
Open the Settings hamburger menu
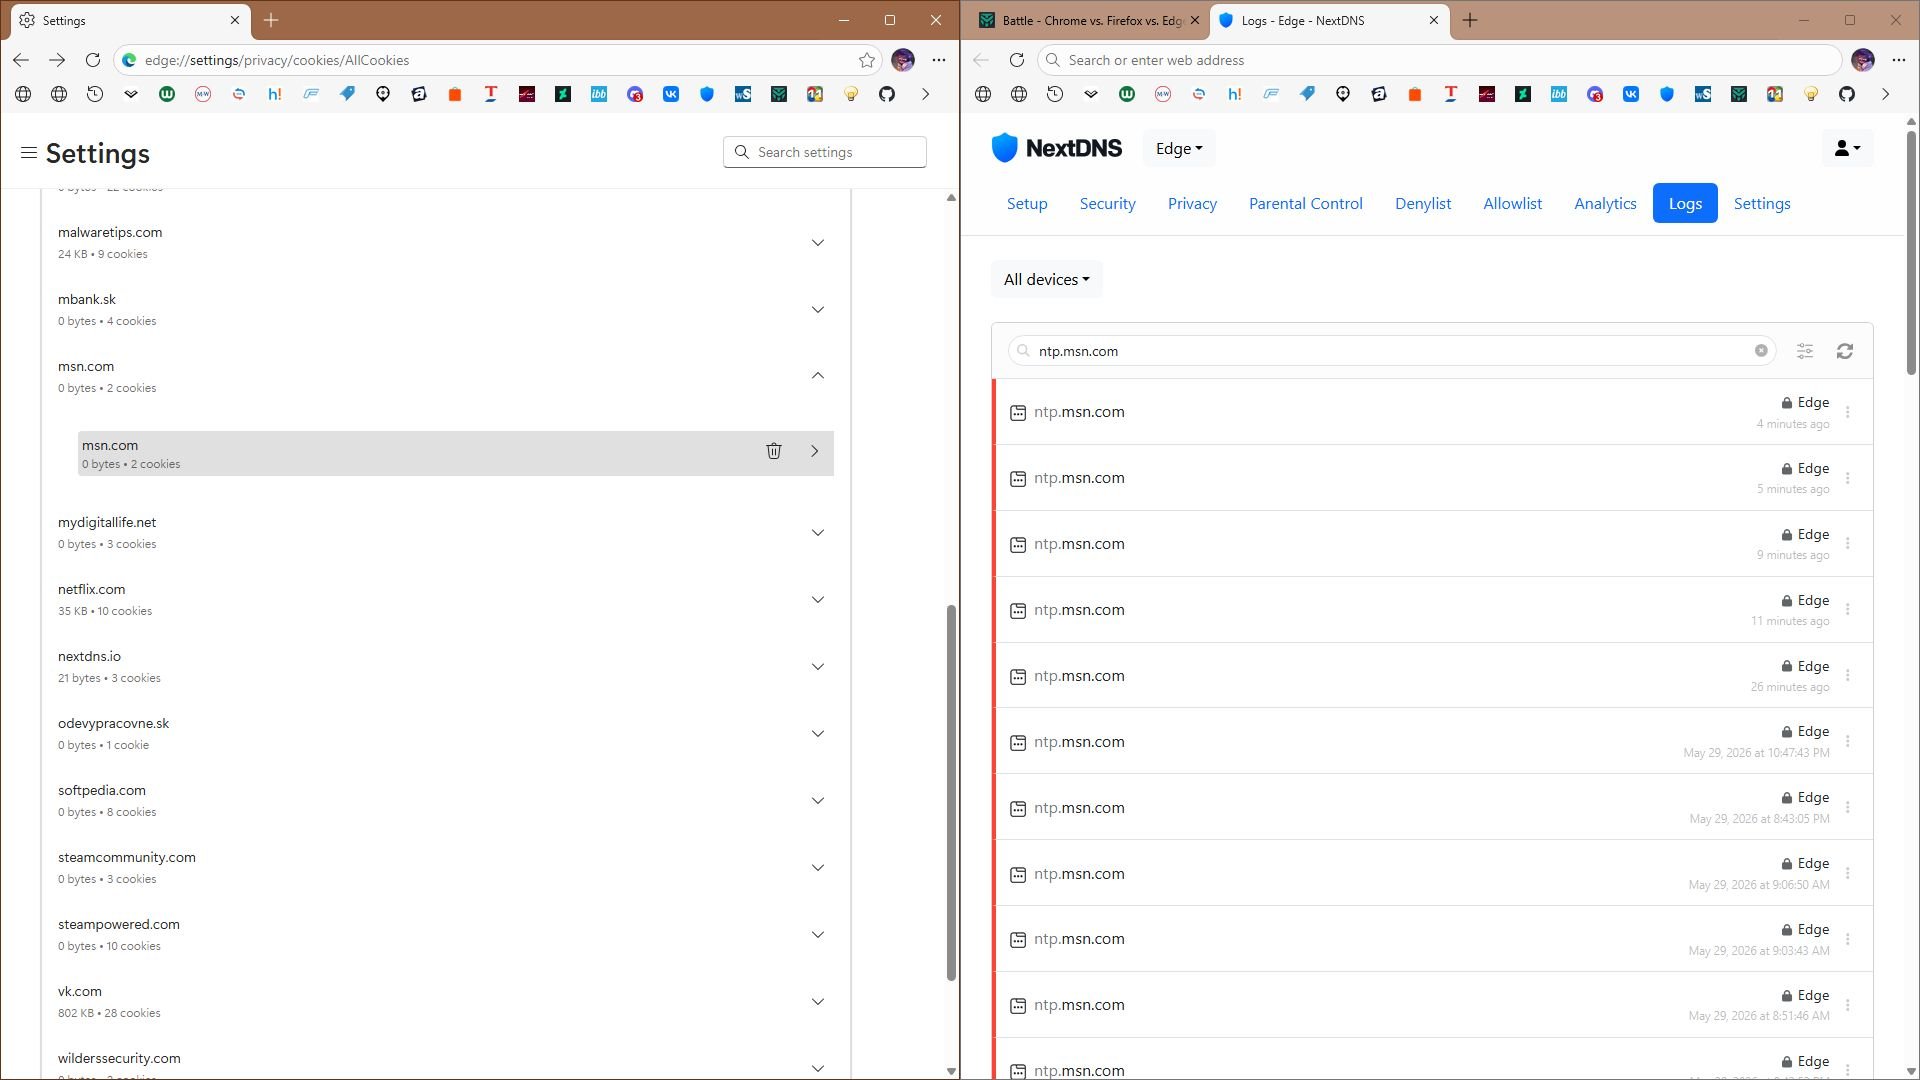point(29,153)
